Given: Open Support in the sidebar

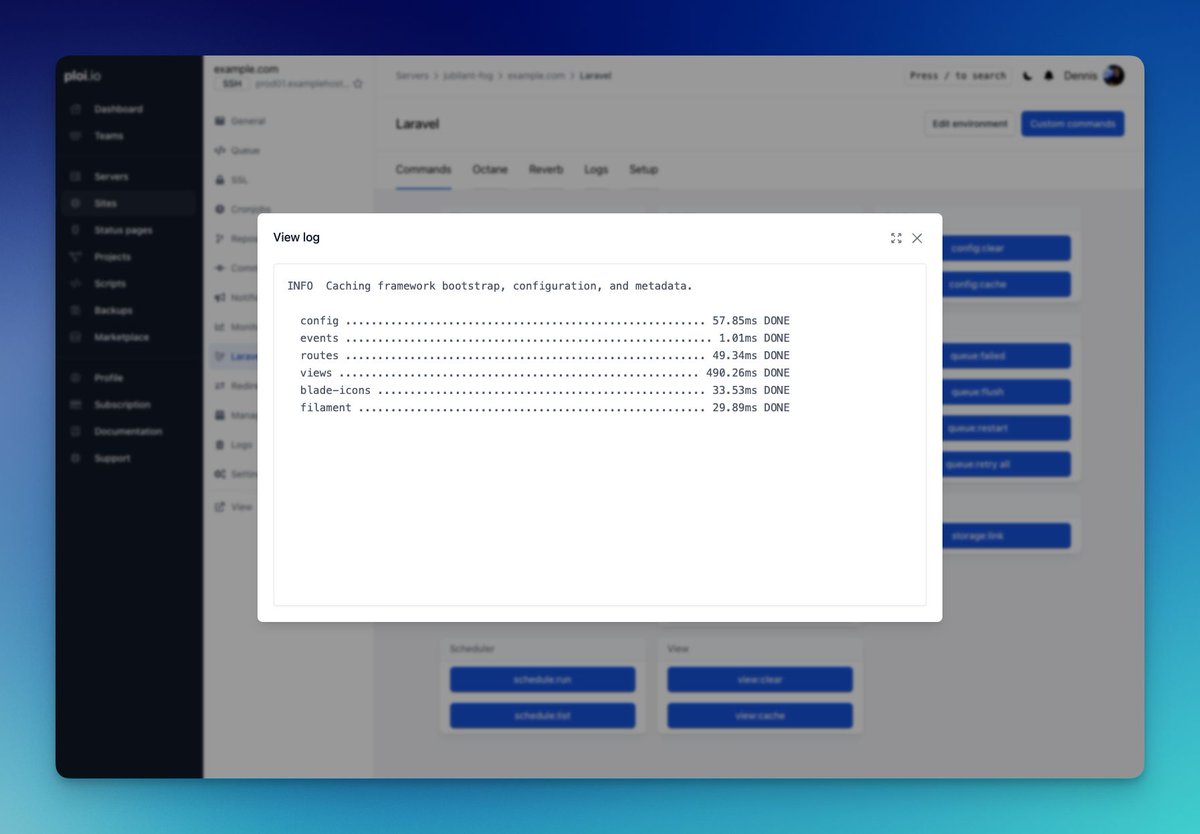Looking at the screenshot, I should tap(112, 458).
